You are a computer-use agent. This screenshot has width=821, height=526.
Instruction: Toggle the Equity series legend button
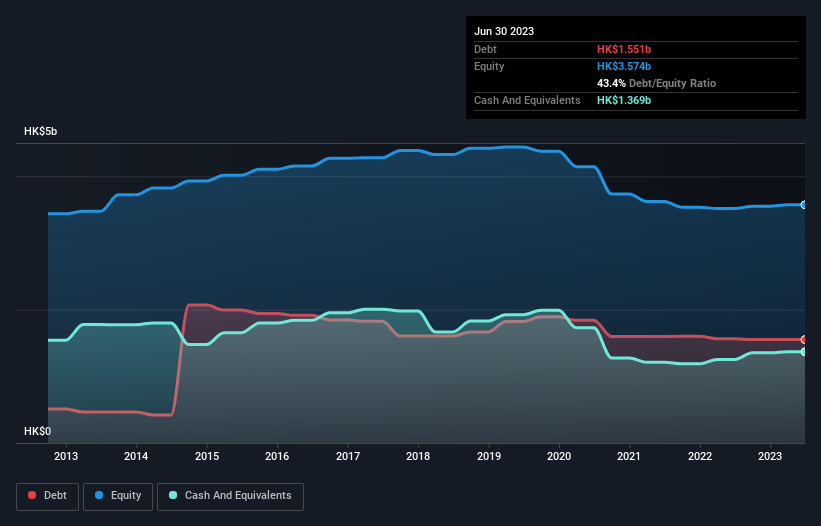click(118, 496)
